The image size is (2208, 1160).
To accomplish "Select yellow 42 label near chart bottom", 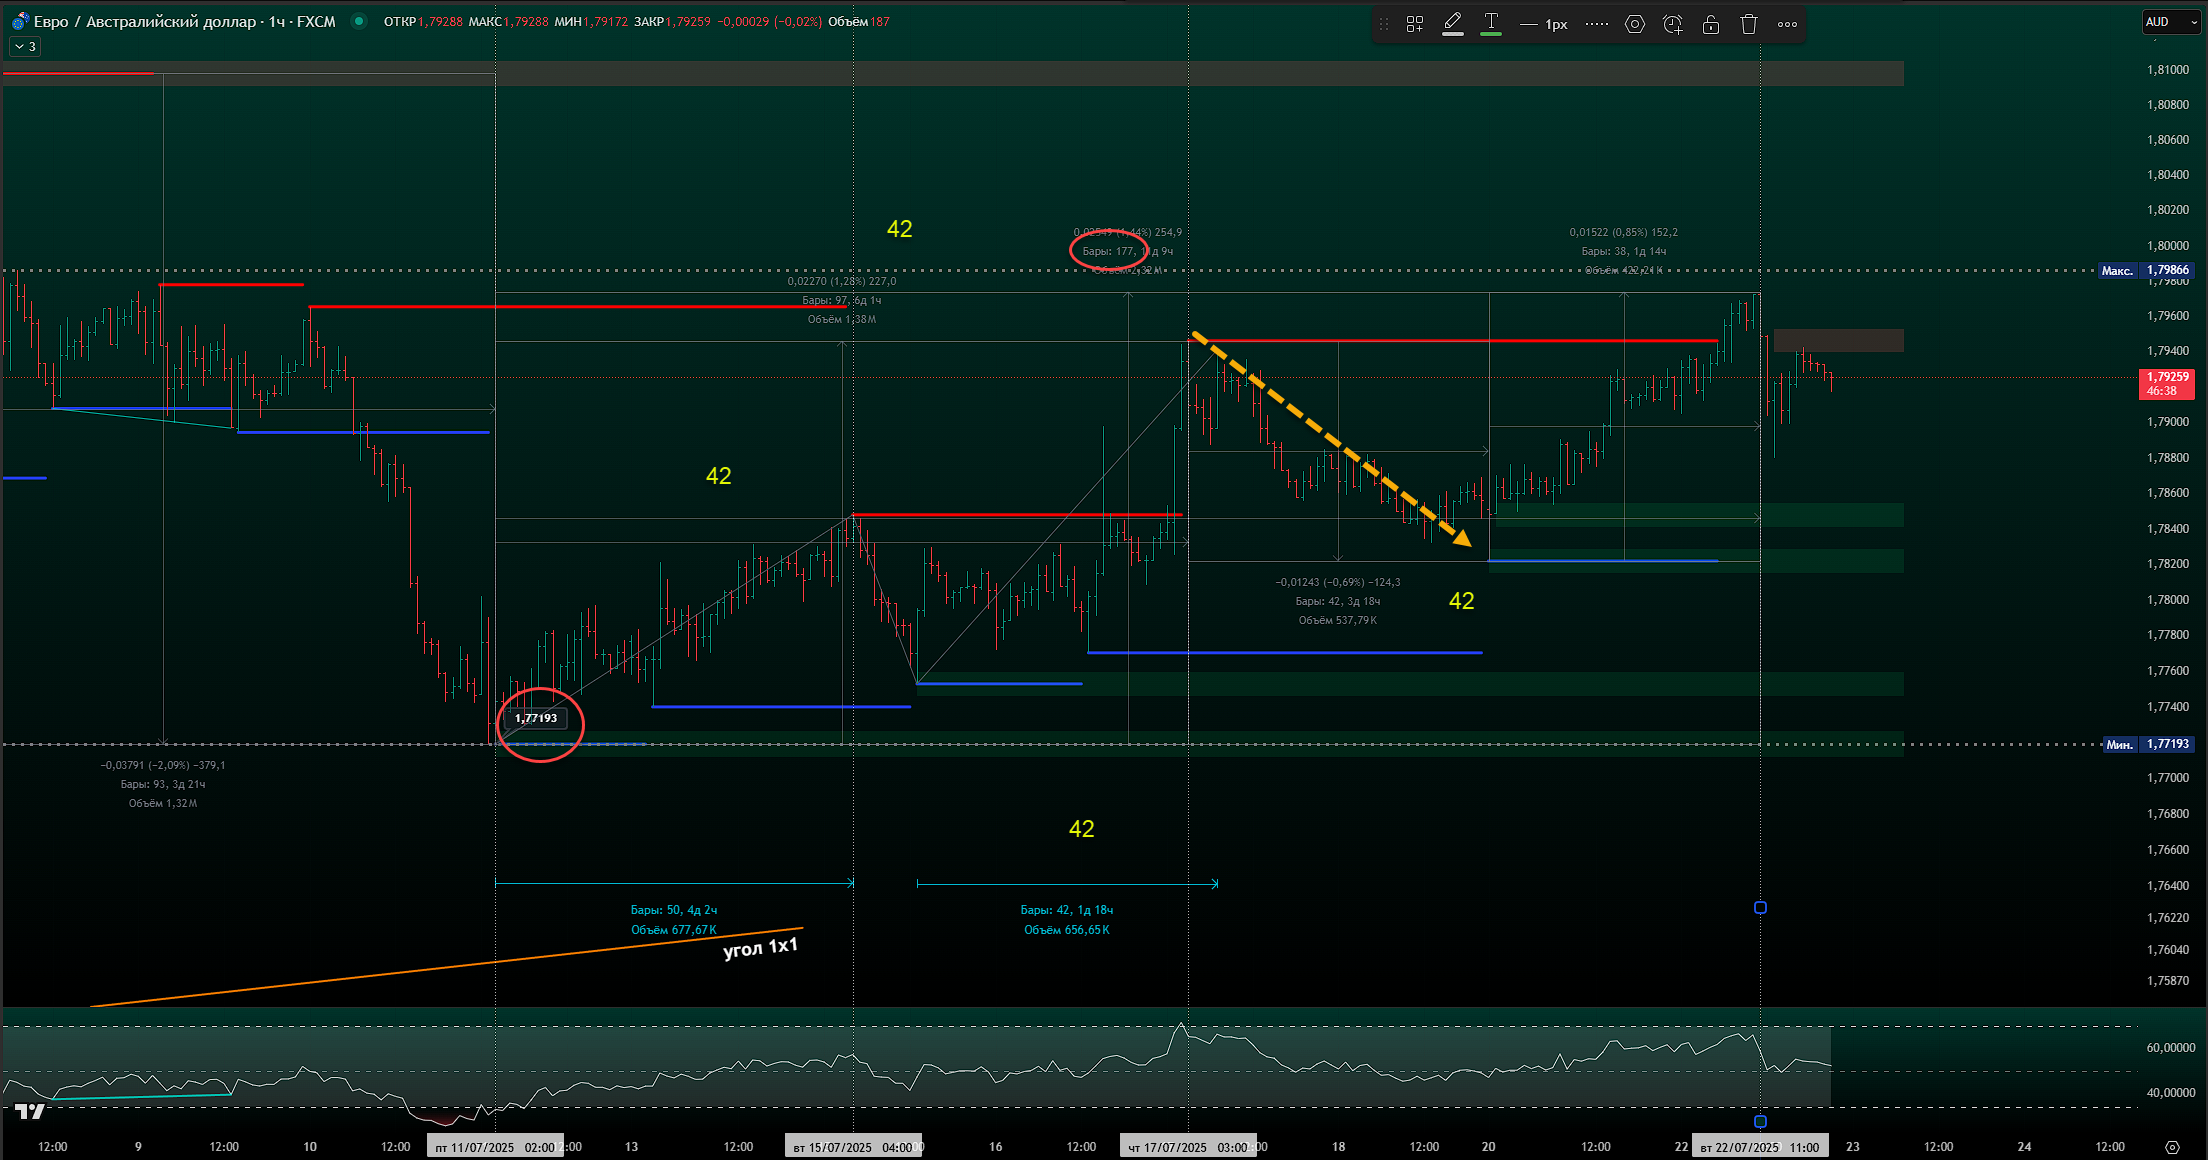I will pos(1082,829).
